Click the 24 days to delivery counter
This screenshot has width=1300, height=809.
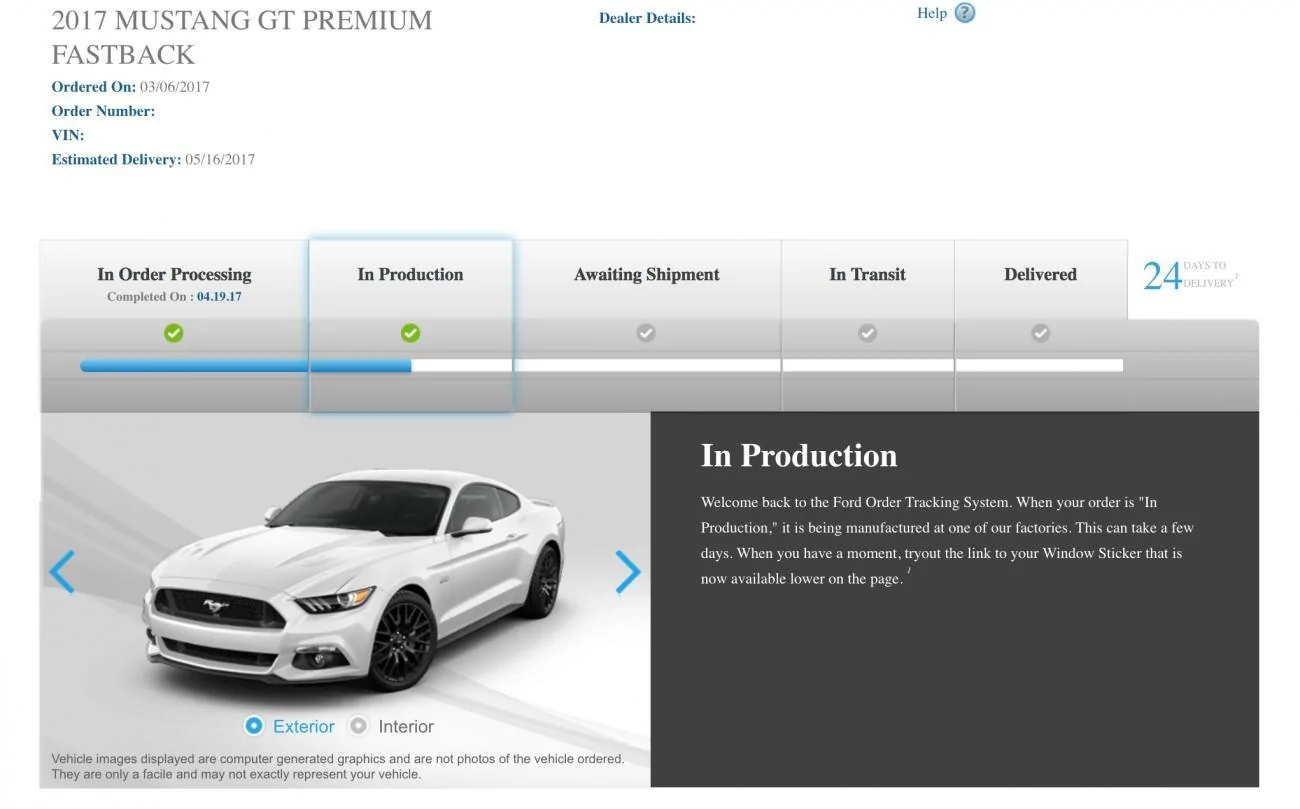coord(1189,275)
